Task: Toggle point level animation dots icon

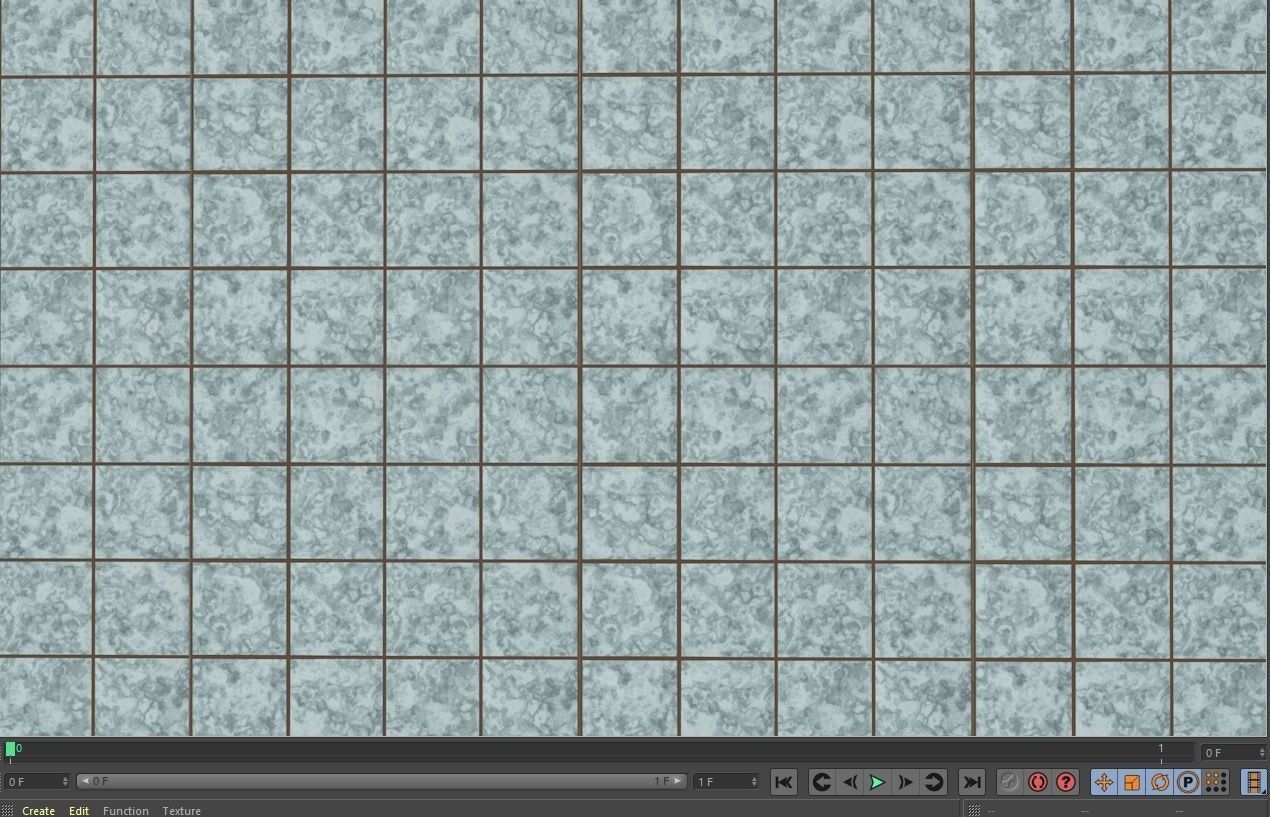Action: [x=1216, y=782]
